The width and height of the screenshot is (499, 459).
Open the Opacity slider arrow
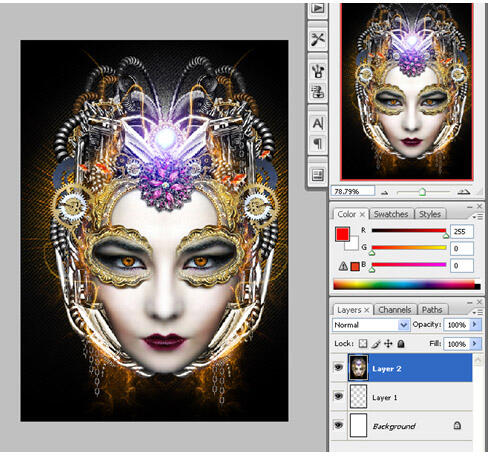click(475, 324)
